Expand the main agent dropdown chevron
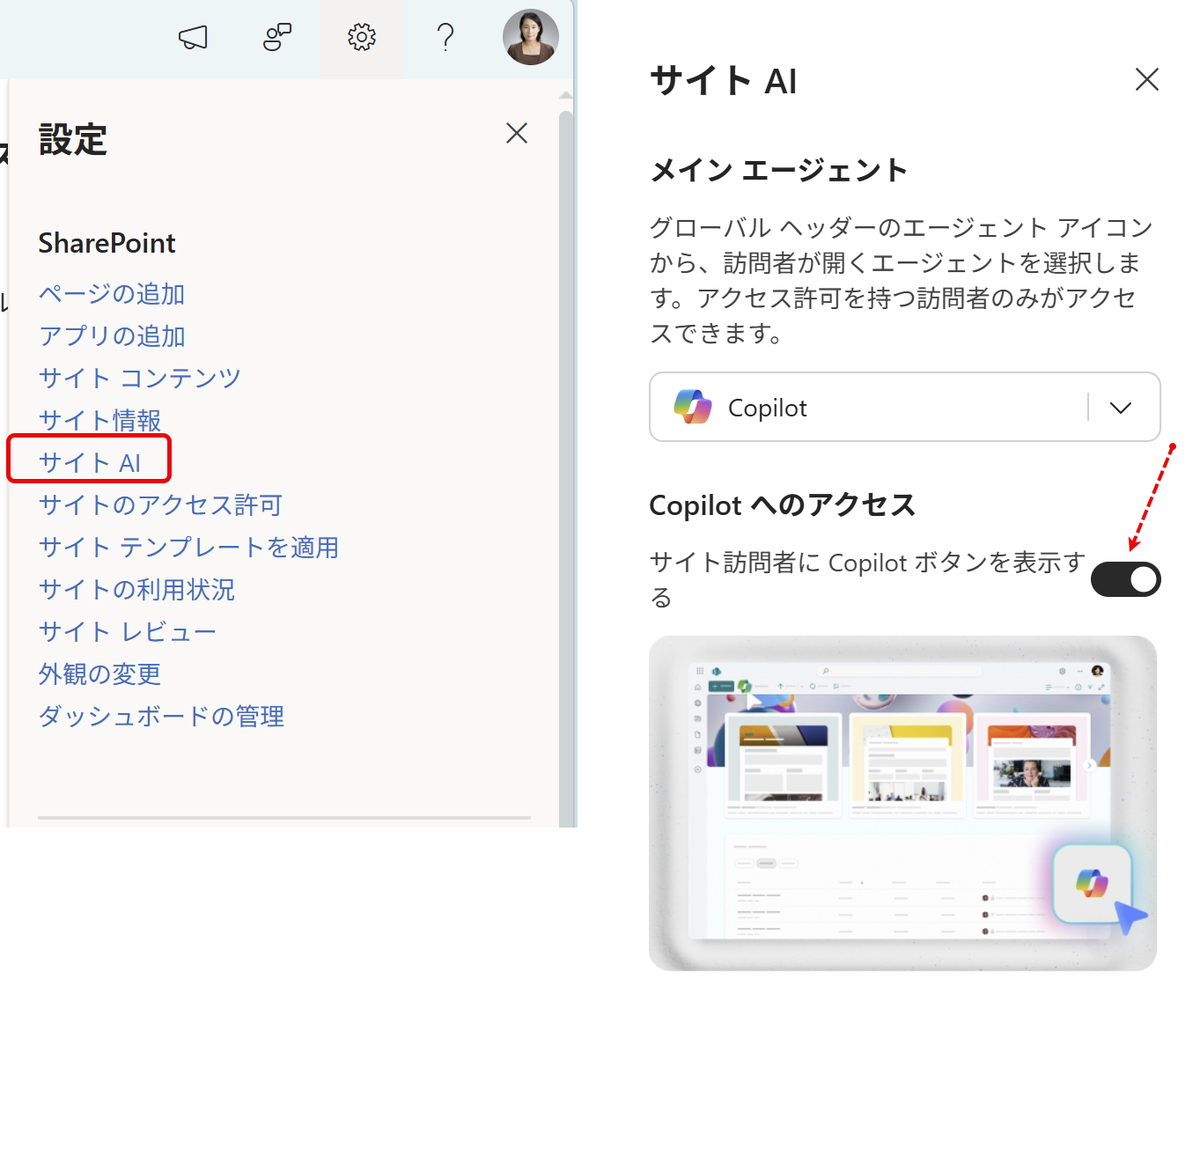 1121,408
